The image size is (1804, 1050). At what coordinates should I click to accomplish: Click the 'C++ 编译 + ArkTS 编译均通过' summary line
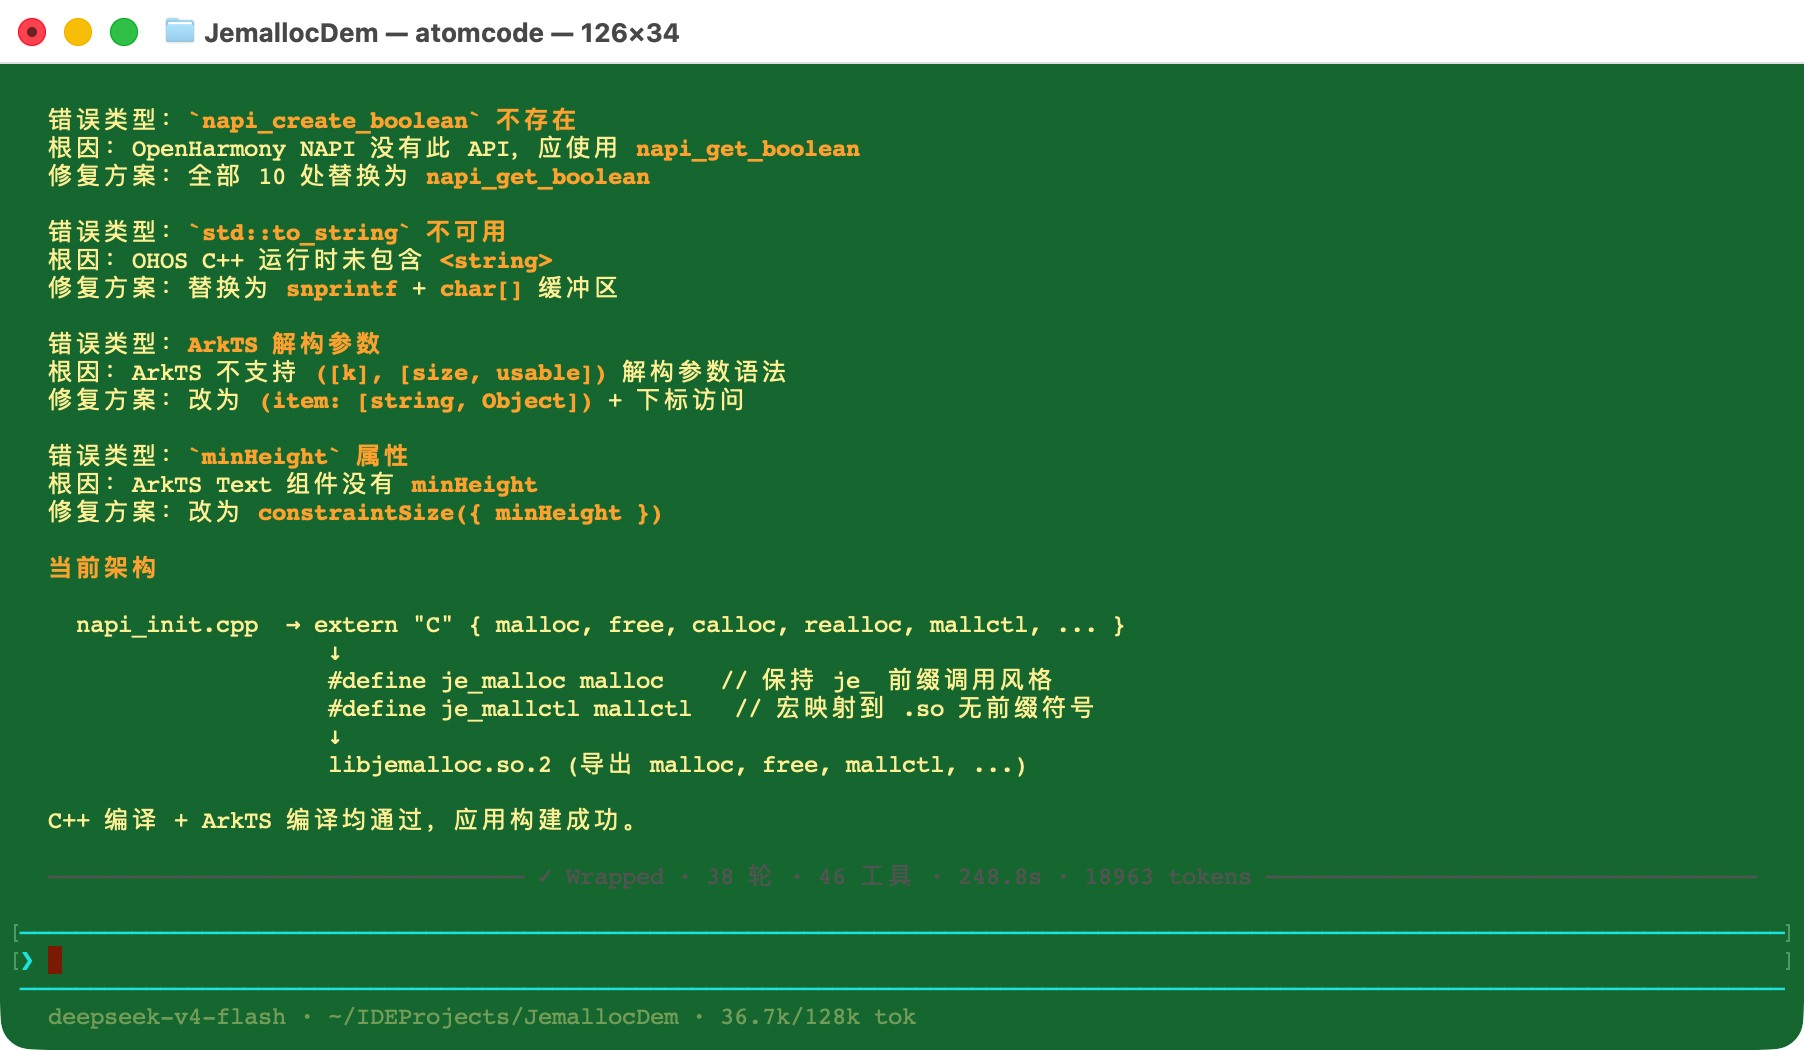[341, 820]
